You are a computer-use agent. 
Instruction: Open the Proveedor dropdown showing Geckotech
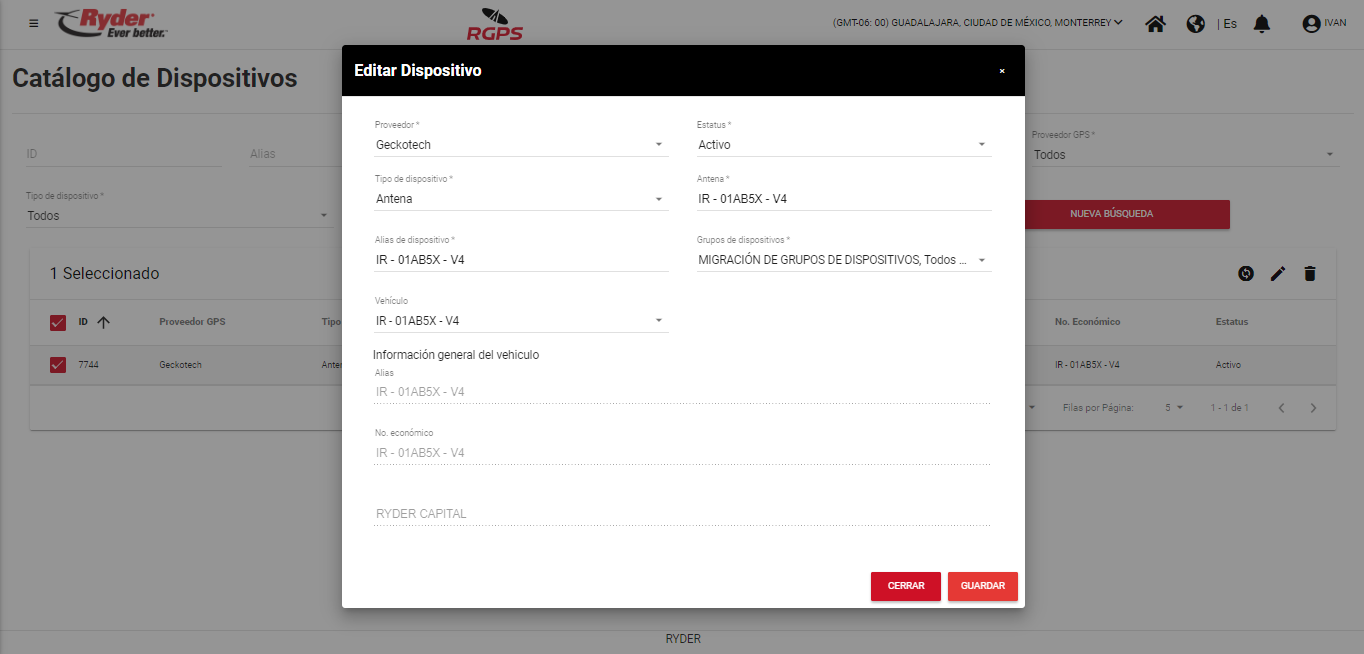pyautogui.click(x=520, y=145)
